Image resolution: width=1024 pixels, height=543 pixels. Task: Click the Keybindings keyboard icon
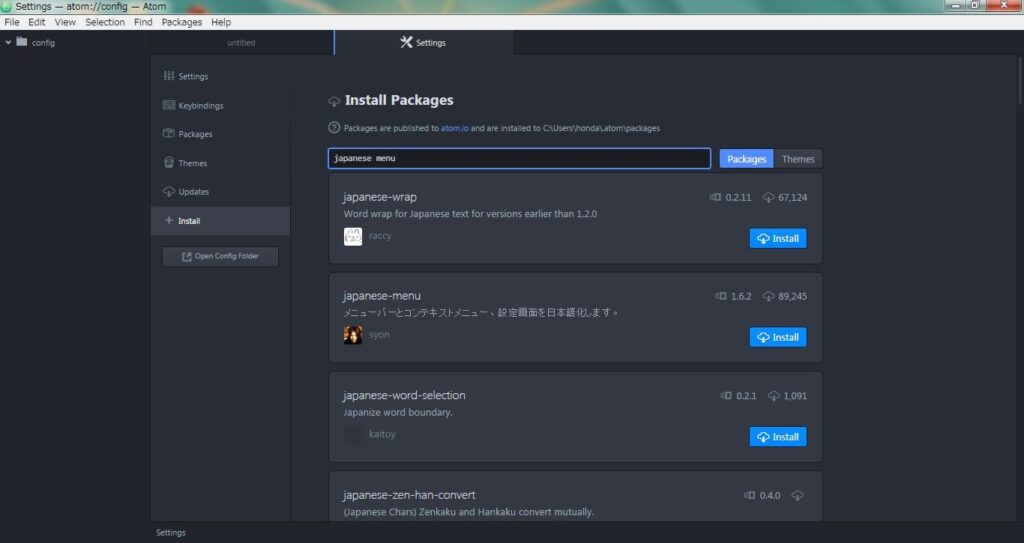168,105
